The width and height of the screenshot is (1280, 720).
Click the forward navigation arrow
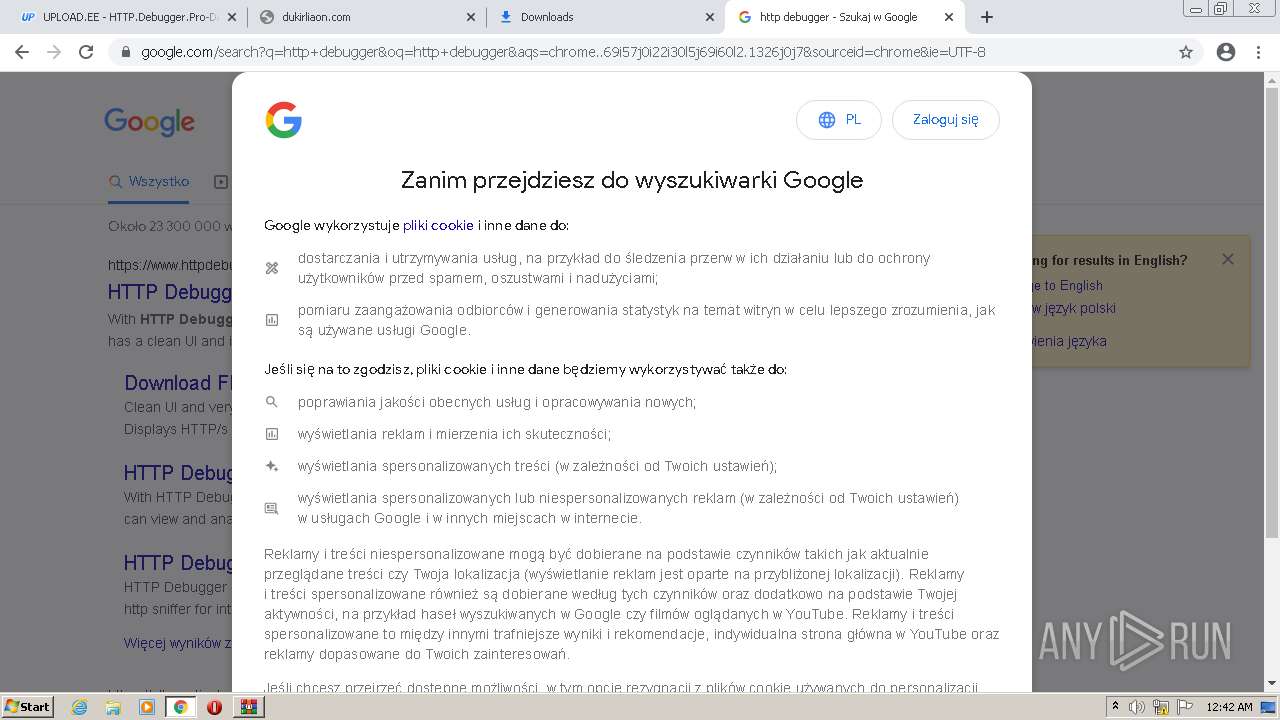54,52
